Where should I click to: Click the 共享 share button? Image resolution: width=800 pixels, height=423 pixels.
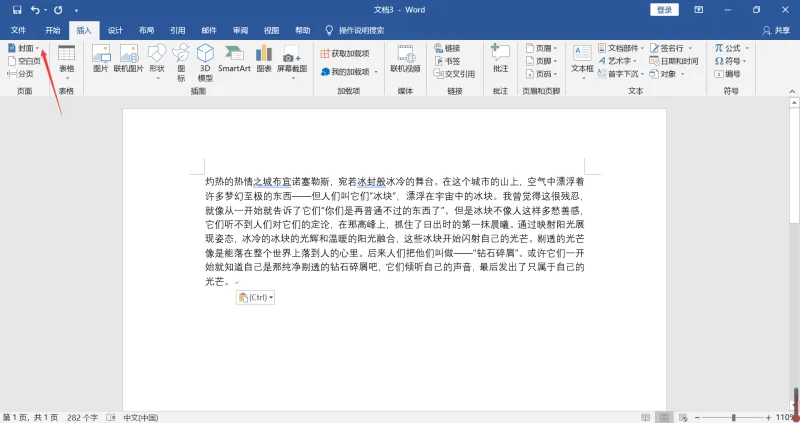(x=776, y=30)
